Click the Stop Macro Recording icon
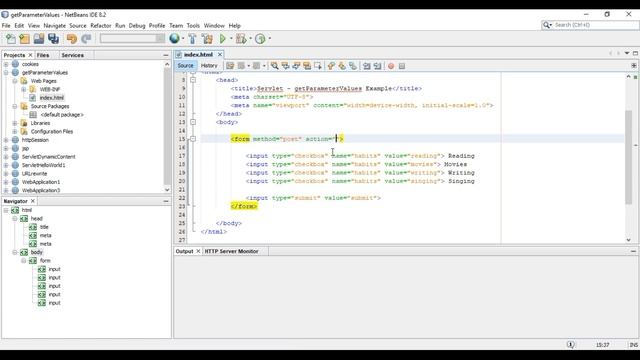The width and height of the screenshot is (640, 360). [x=402, y=66]
